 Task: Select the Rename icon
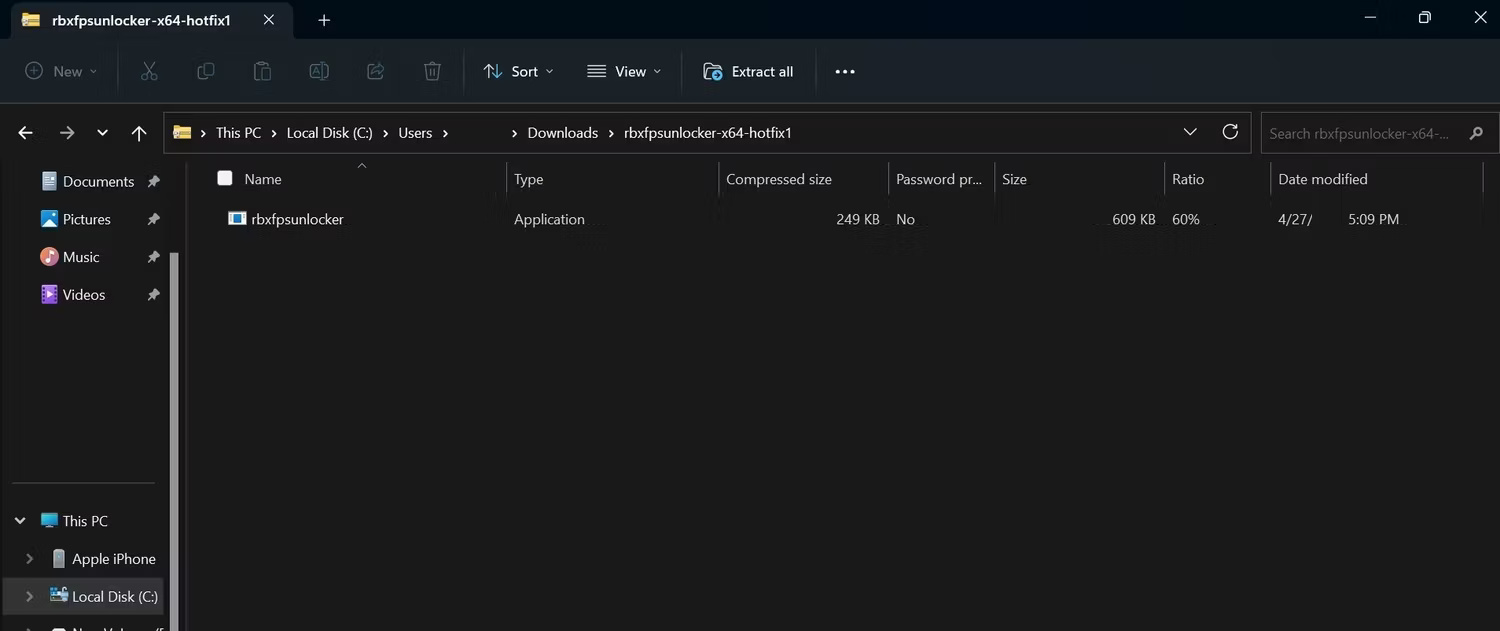click(318, 71)
